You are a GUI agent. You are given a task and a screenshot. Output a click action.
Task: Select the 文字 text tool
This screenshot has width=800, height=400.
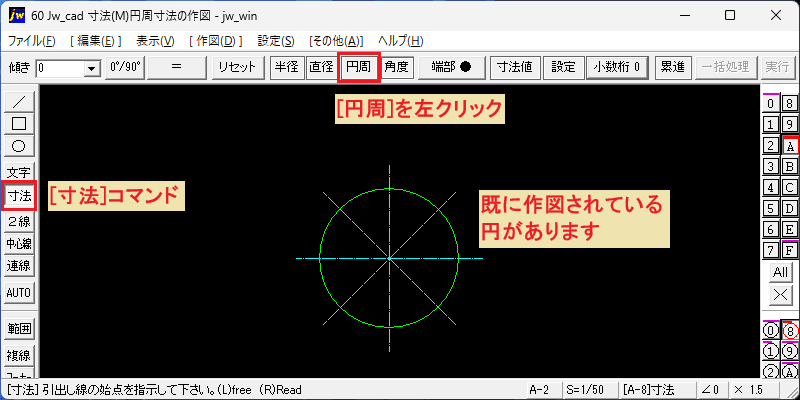(x=19, y=173)
